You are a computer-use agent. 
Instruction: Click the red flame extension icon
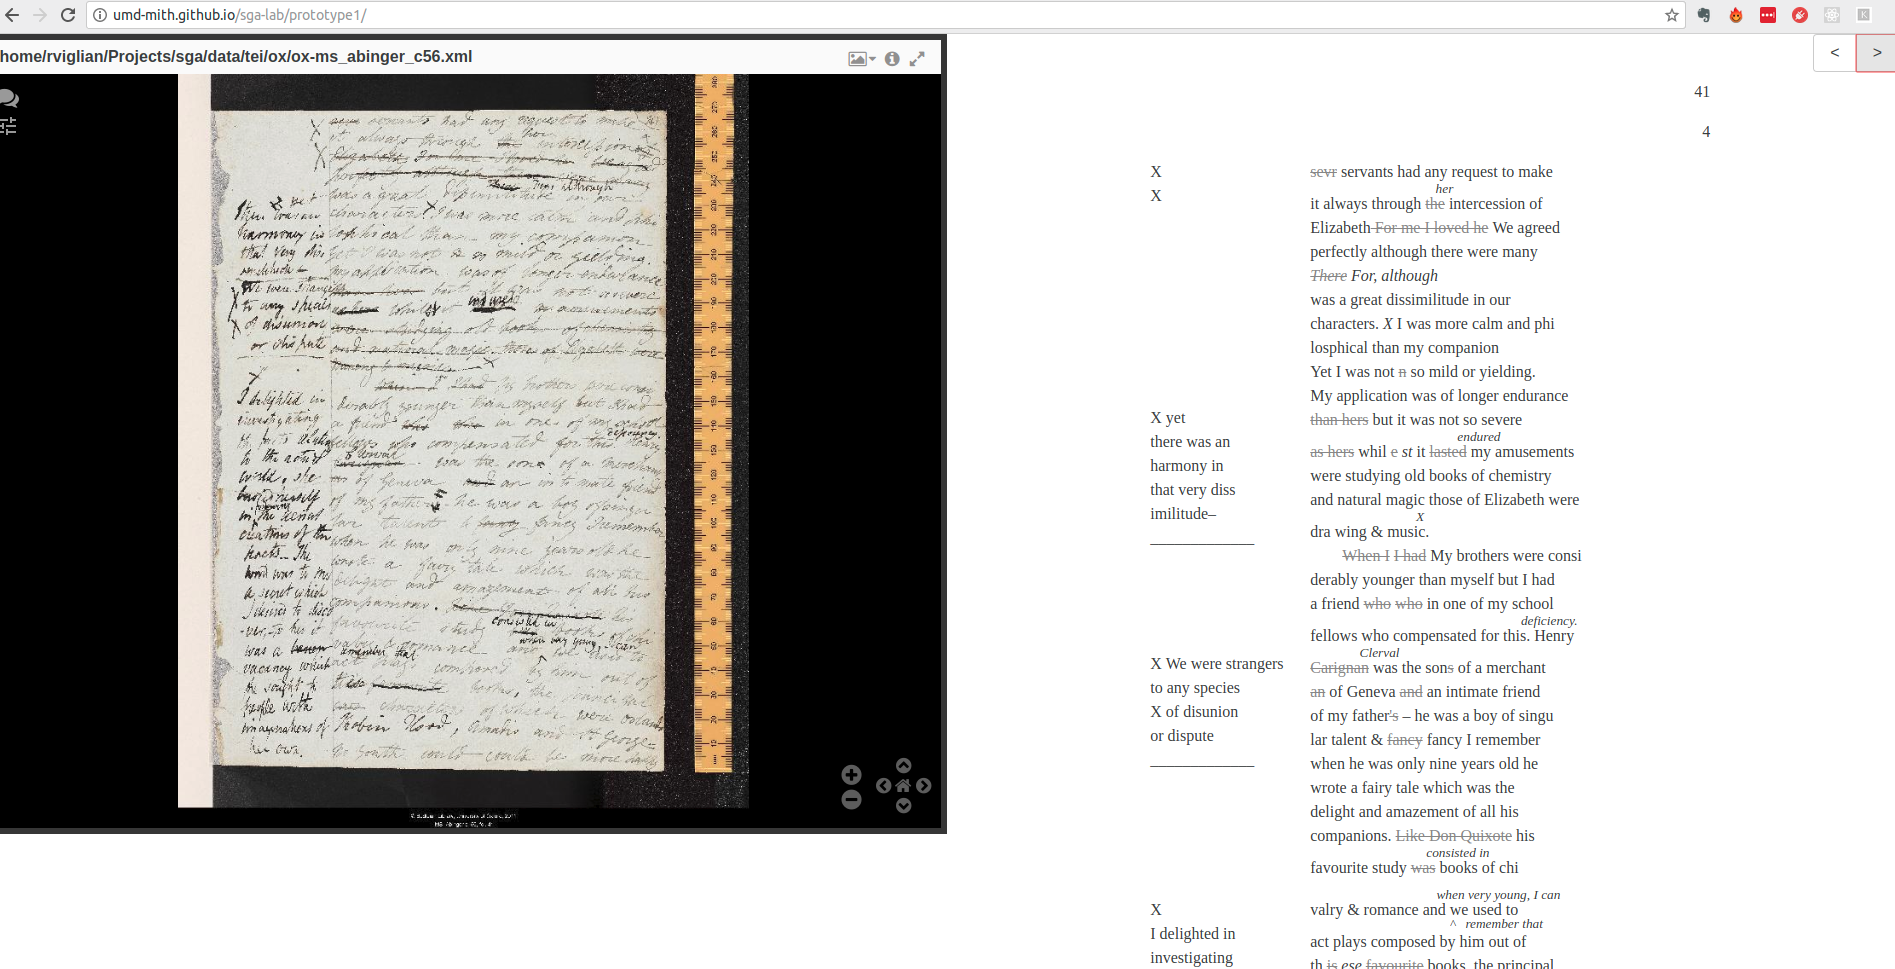click(1736, 15)
